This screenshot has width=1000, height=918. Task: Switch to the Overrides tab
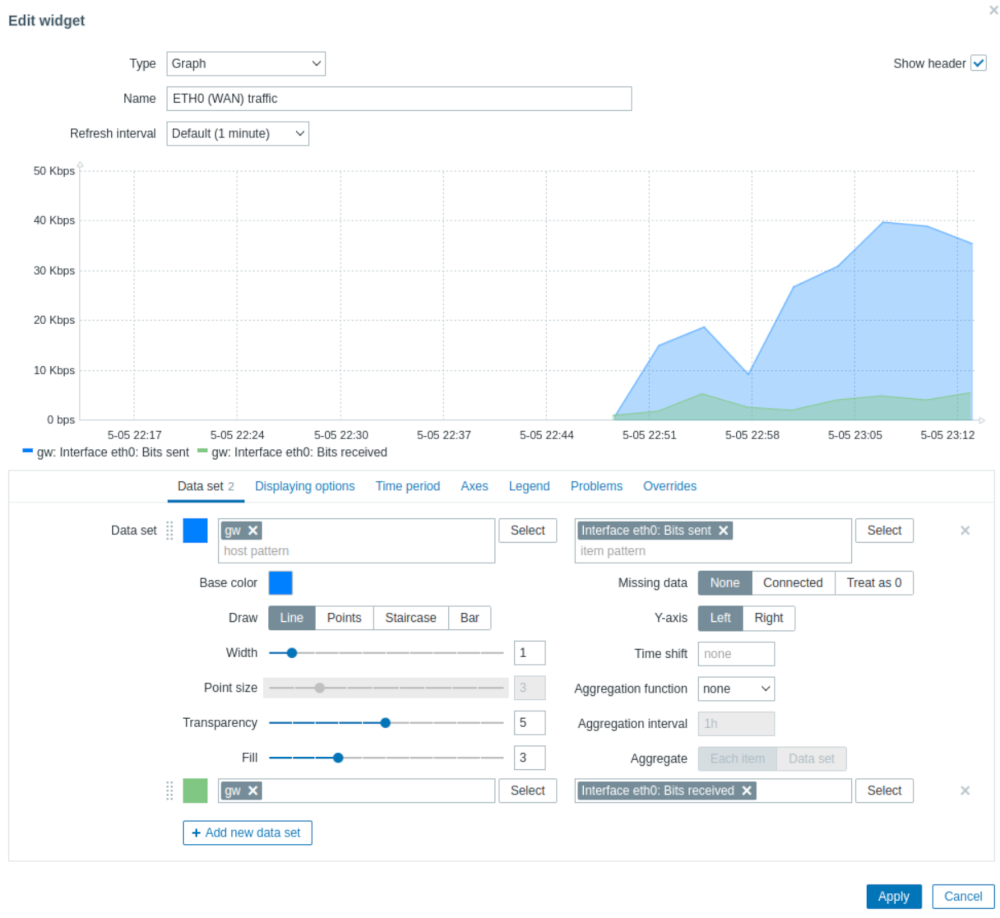[x=670, y=487]
